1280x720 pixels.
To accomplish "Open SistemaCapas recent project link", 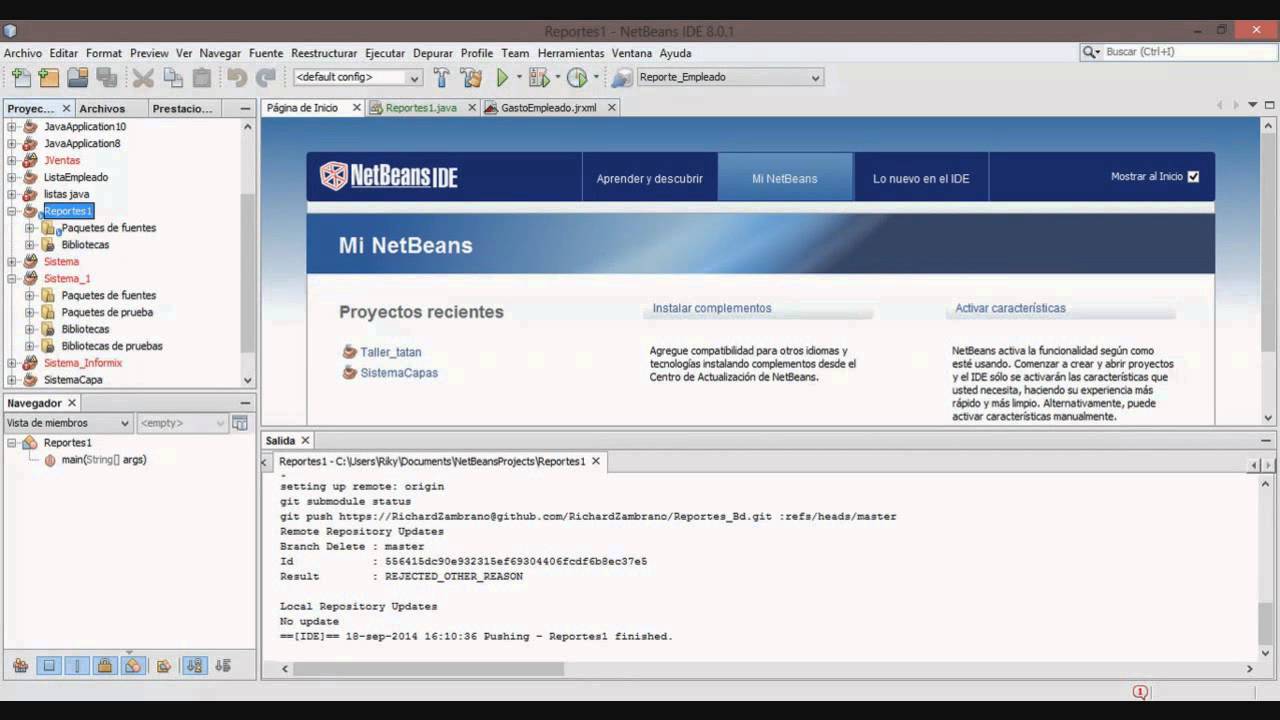I will (x=399, y=373).
